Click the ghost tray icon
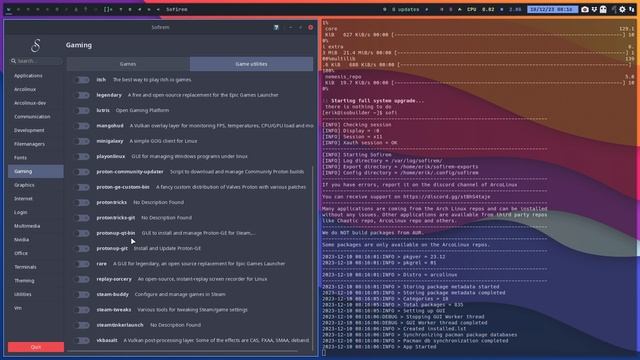The height and width of the screenshot is (360, 640). click(x=603, y=9)
